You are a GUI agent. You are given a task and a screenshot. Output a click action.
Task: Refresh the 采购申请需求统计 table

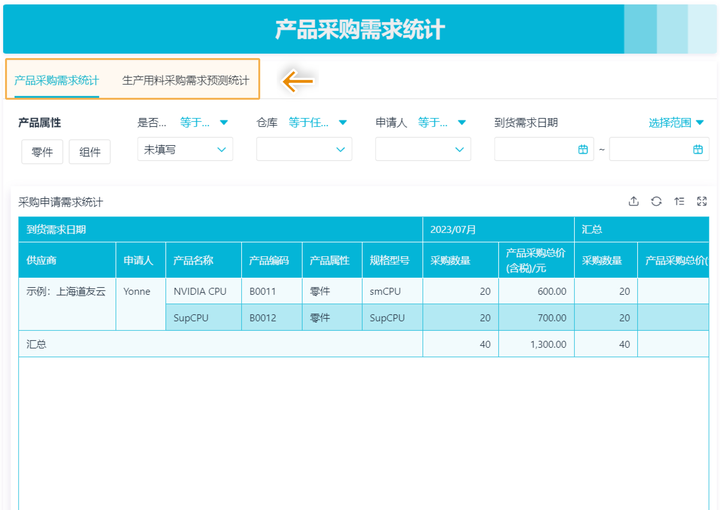click(656, 201)
